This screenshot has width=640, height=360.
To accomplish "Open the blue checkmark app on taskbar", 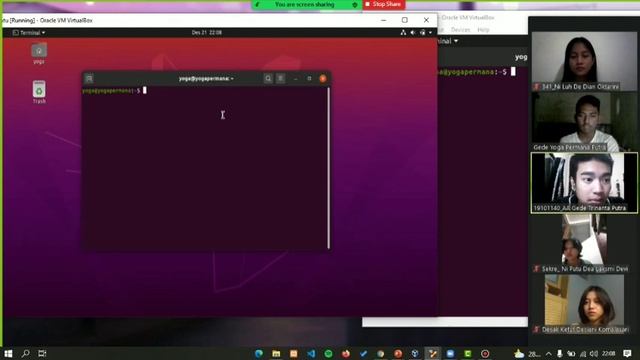I will click(x=363, y=353).
